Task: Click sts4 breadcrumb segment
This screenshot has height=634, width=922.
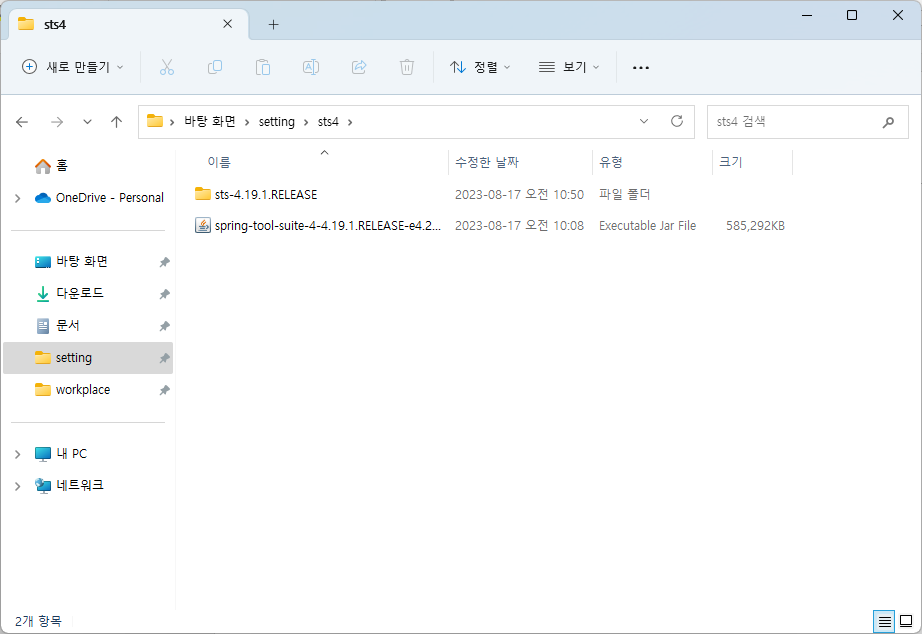Action: (328, 121)
